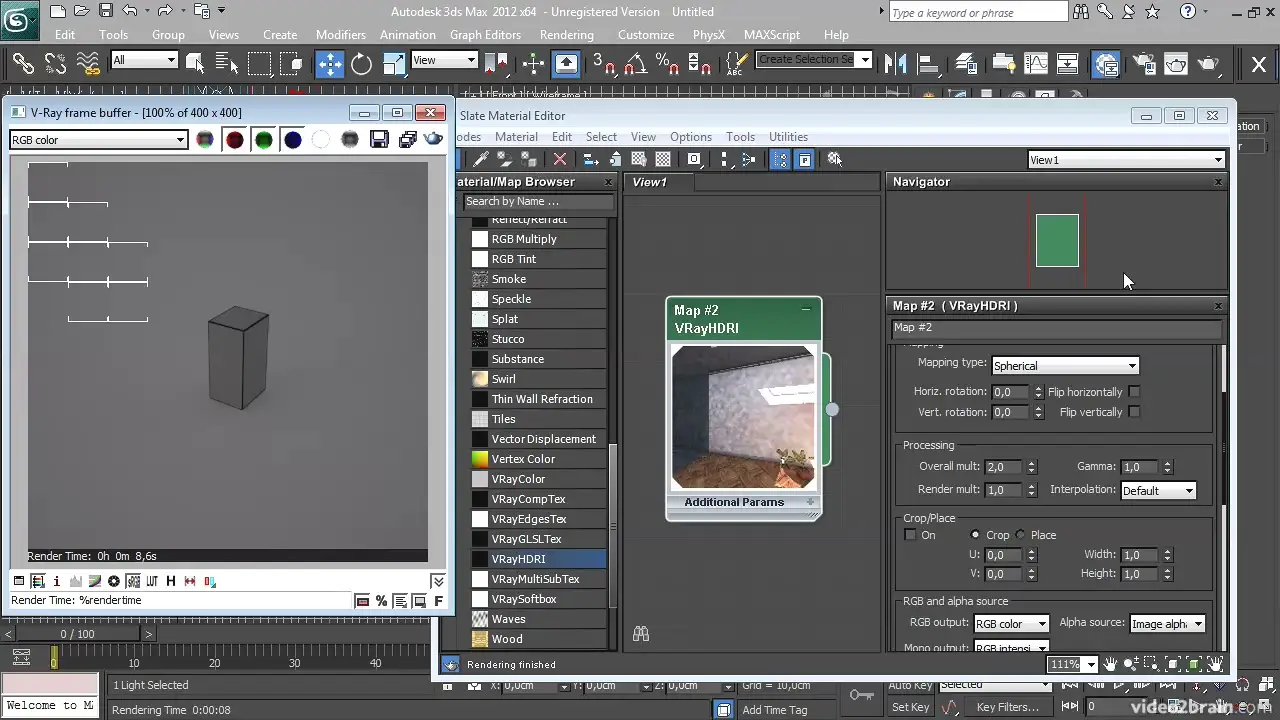Enable Flip horizontally checkbox
Image resolution: width=1280 pixels, height=720 pixels.
(x=1134, y=392)
